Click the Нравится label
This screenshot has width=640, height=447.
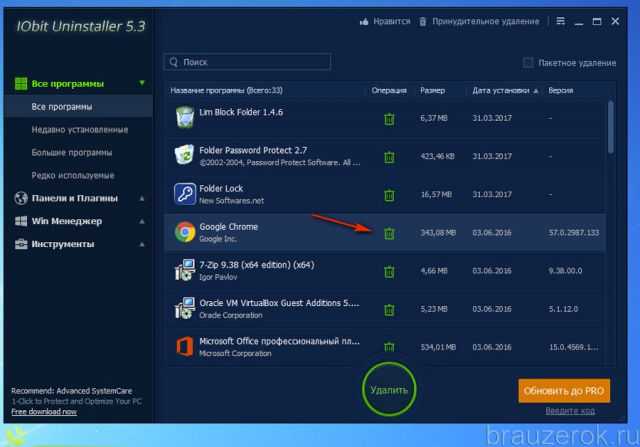click(391, 21)
